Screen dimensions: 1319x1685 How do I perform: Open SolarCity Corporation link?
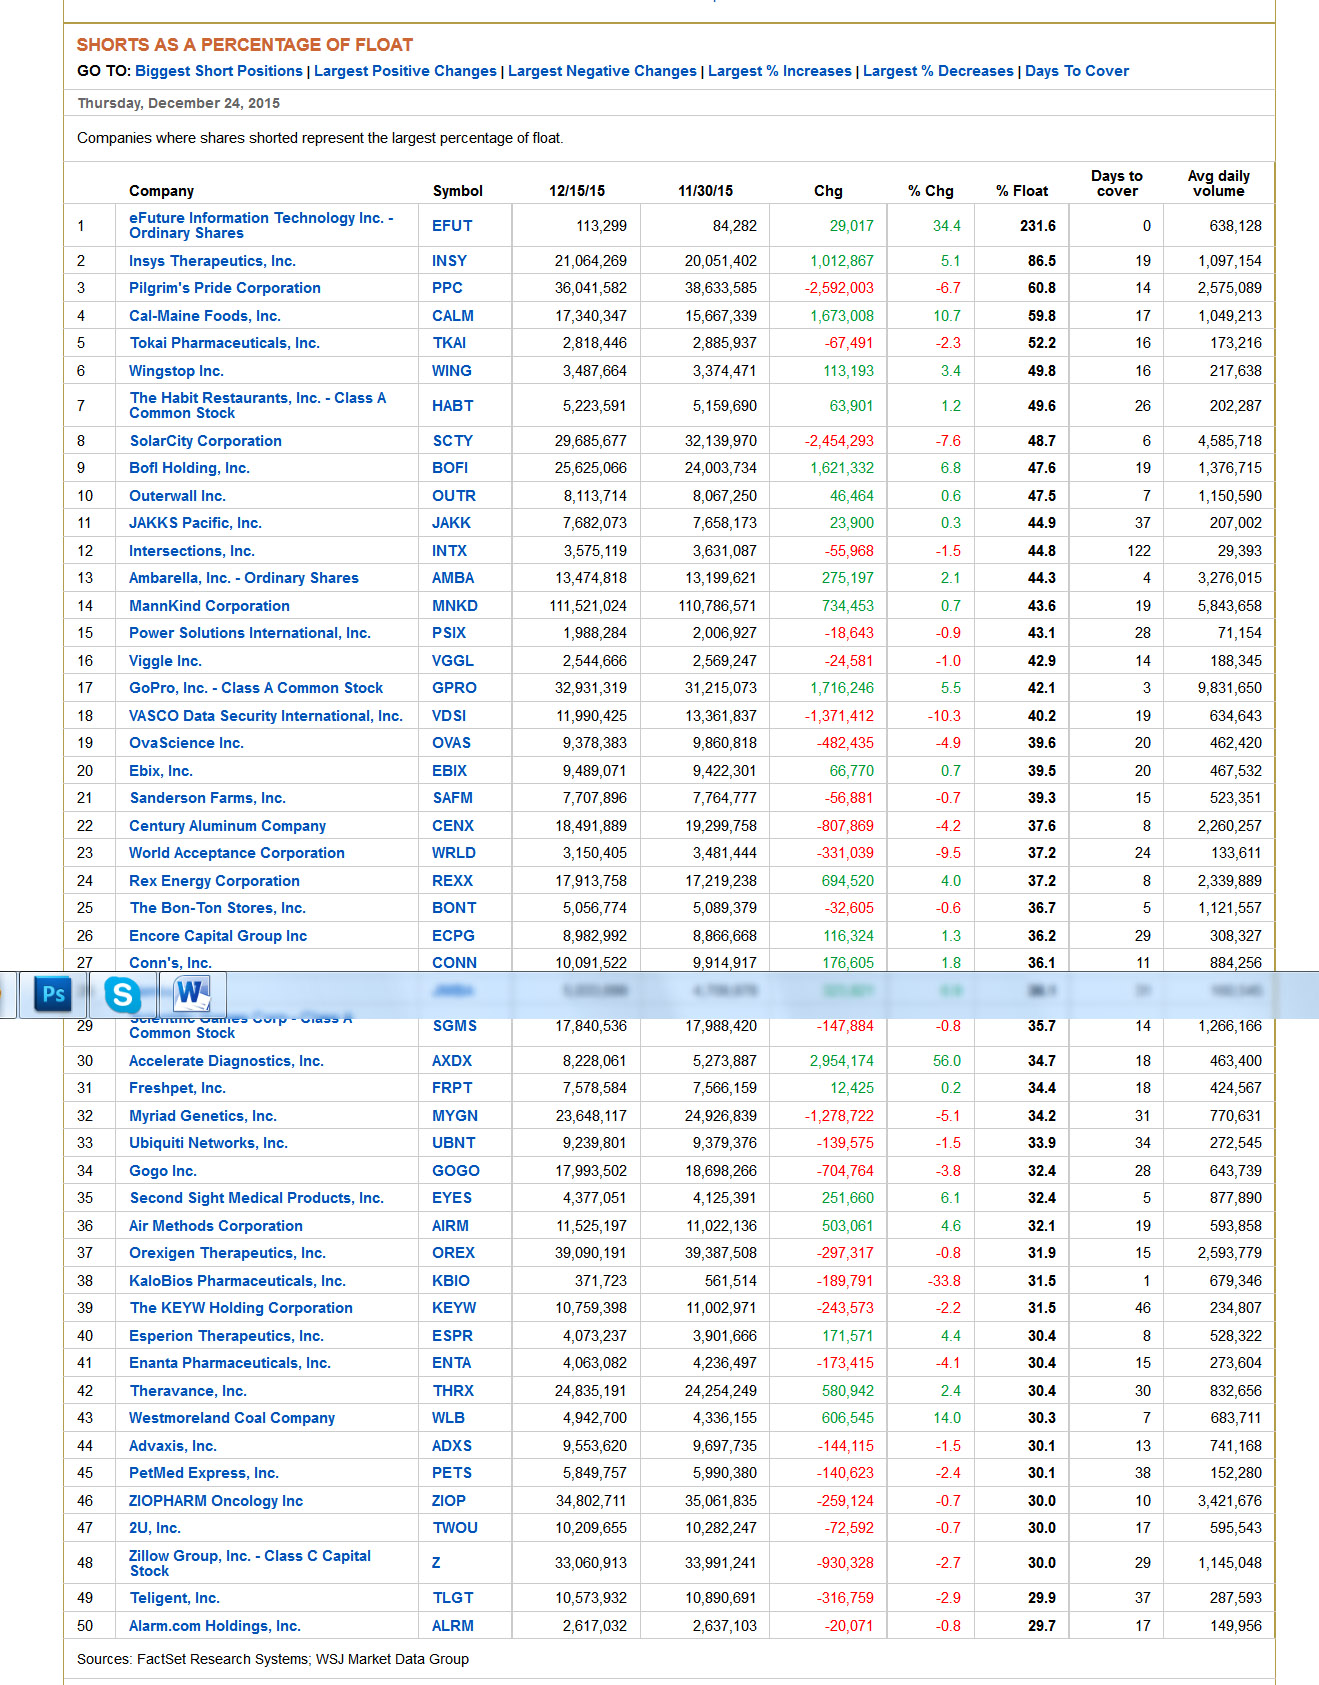coord(205,441)
